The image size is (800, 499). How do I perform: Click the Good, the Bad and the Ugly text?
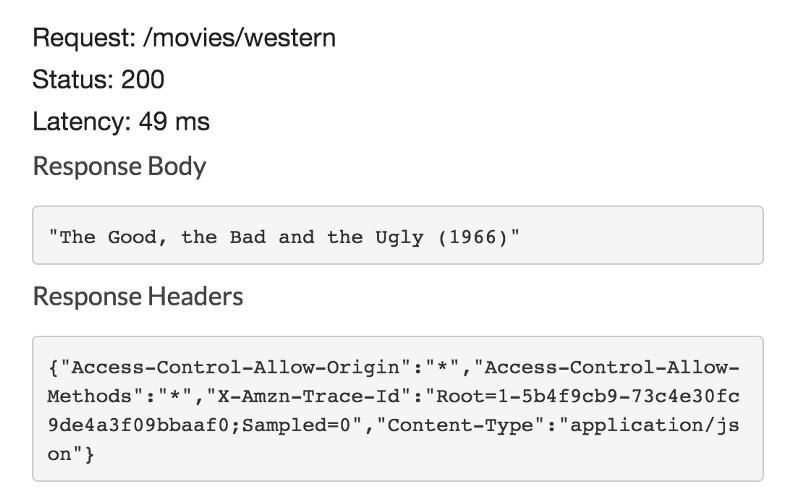[x=265, y=238]
